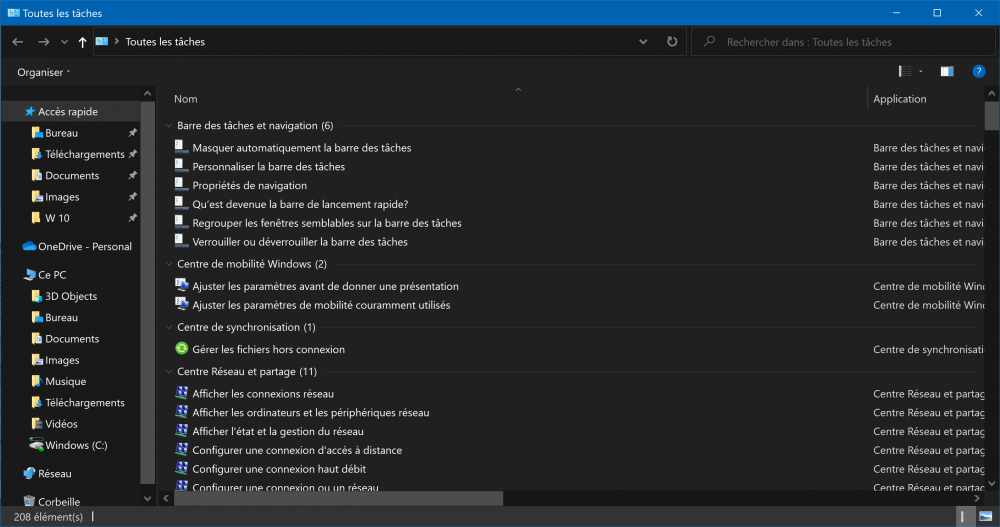Open the Help question mark icon
The image size is (1000, 527).
(x=979, y=72)
